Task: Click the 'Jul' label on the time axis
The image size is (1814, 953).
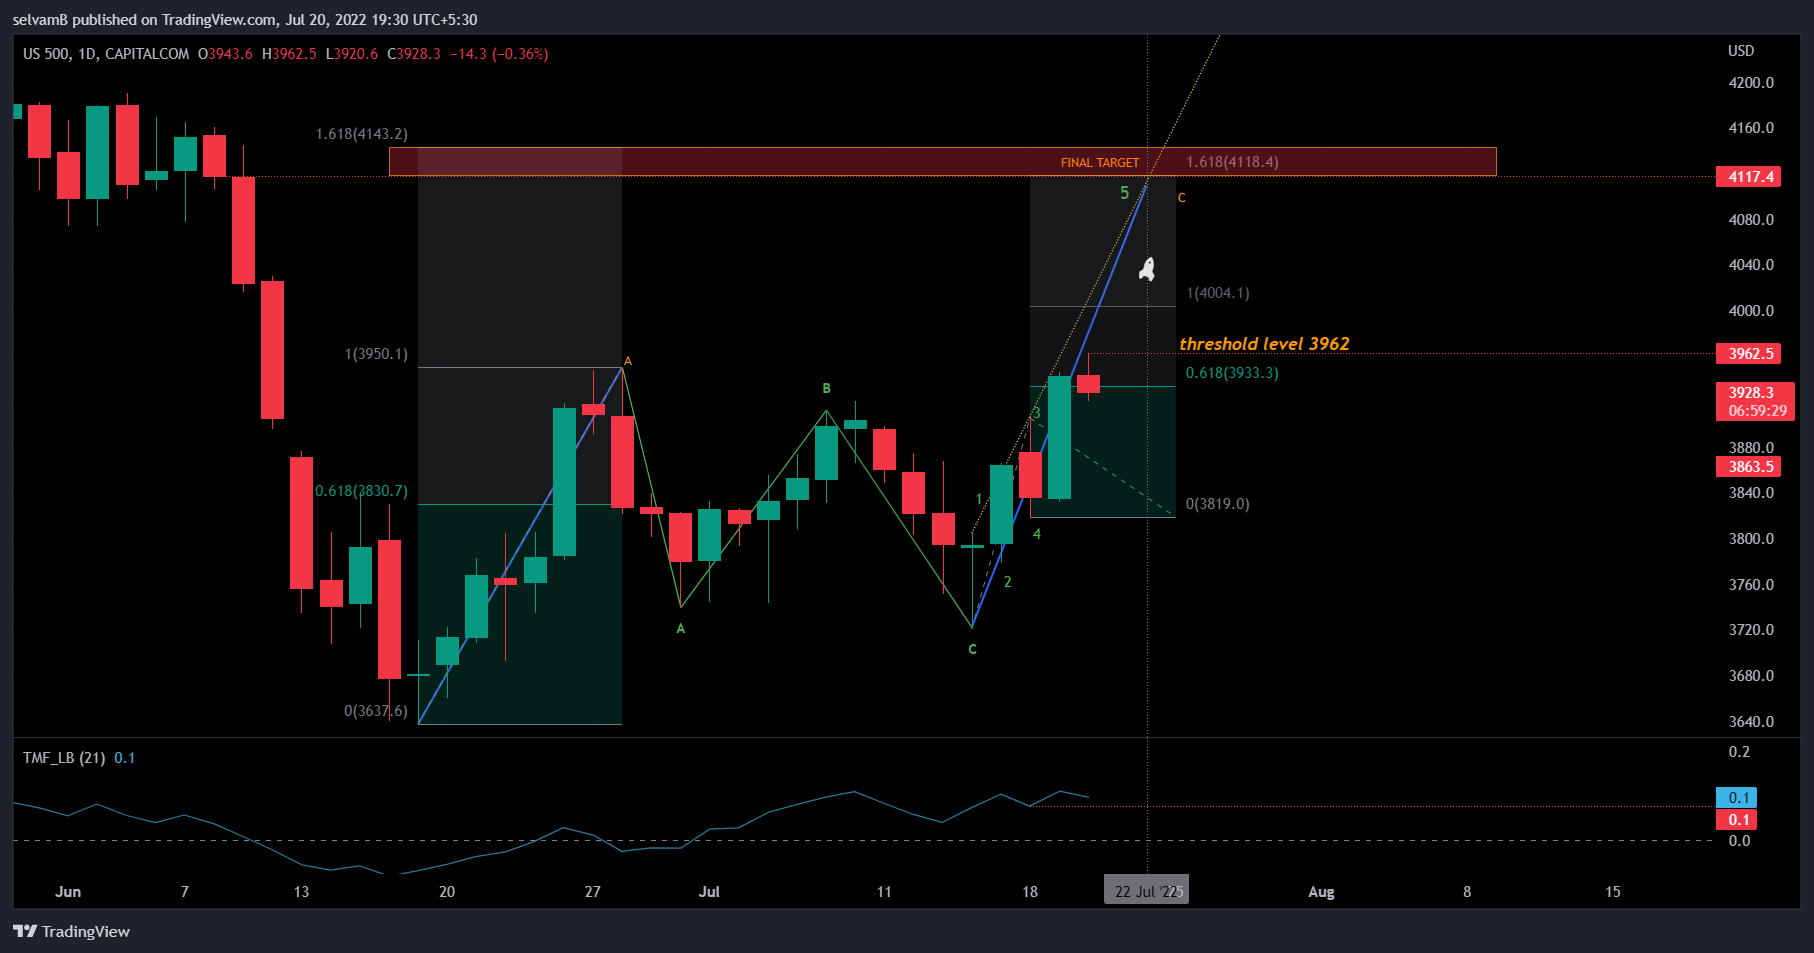Action: point(709,892)
